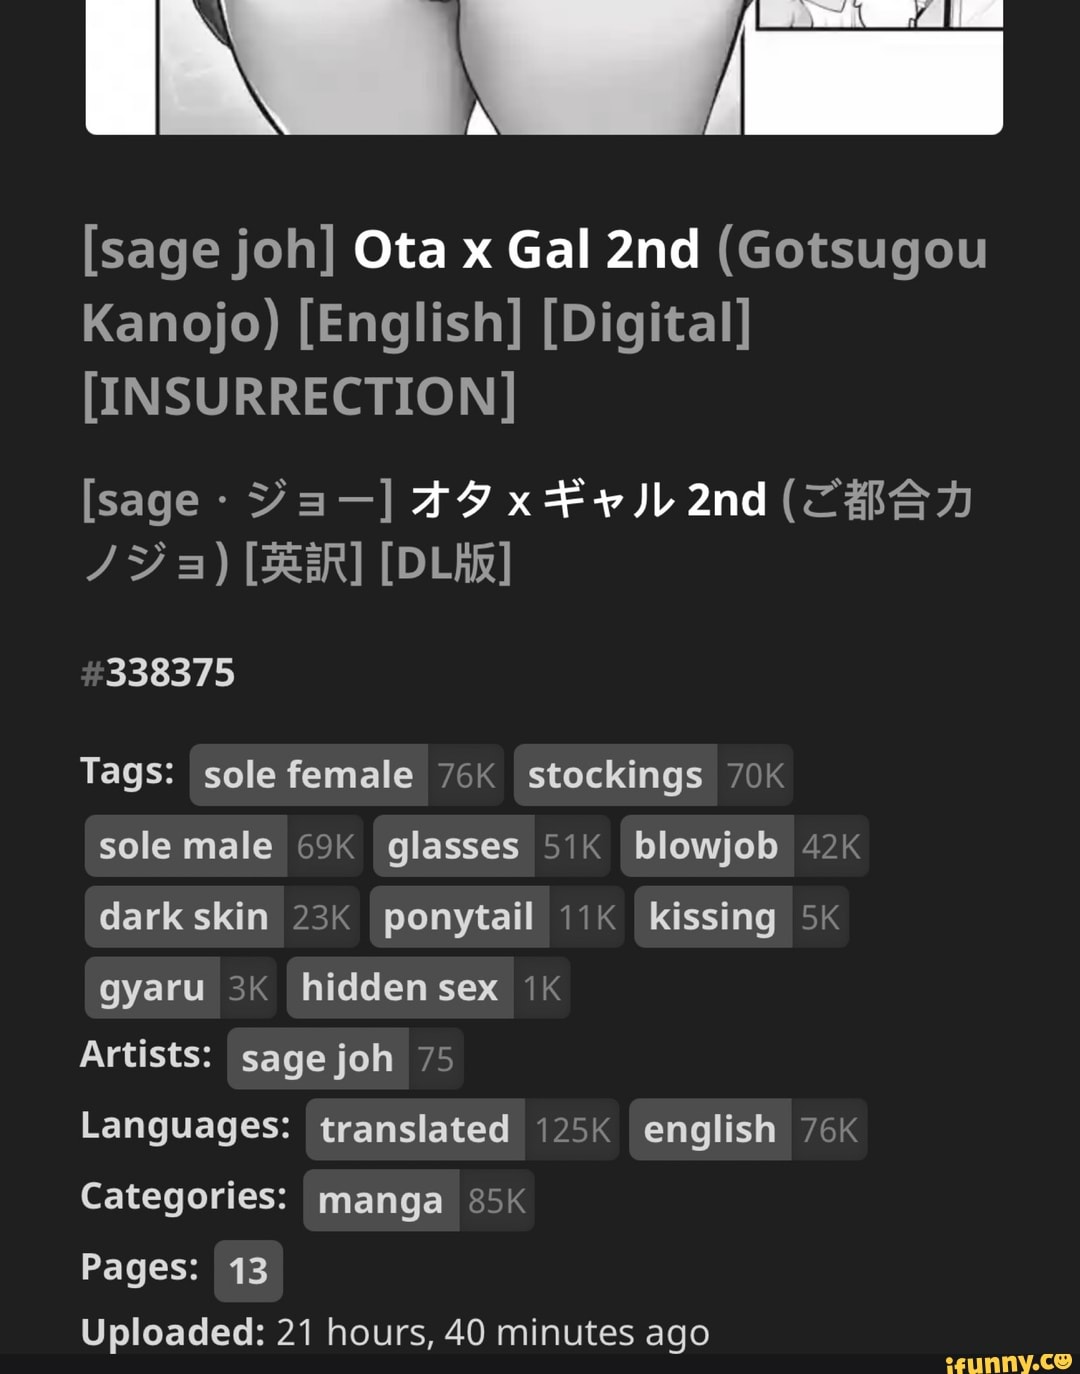Click the 76K count beside 'sole female'
Image resolution: width=1080 pixels, height=1374 pixels.
[x=466, y=775]
